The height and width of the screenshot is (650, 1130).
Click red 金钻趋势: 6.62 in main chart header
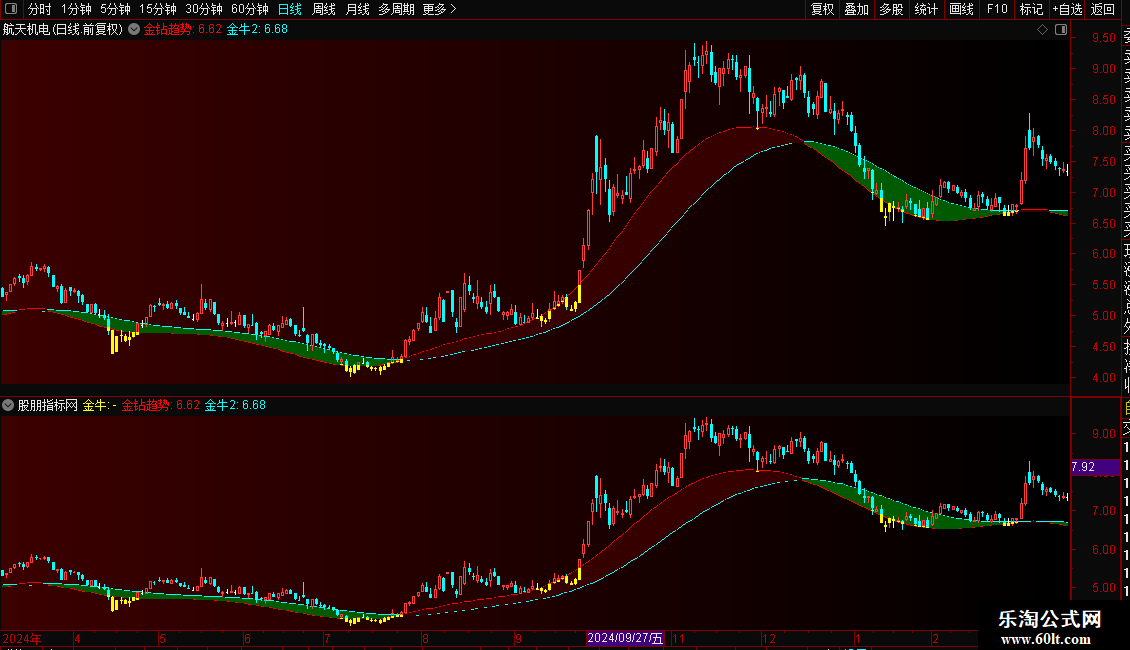click(x=183, y=30)
